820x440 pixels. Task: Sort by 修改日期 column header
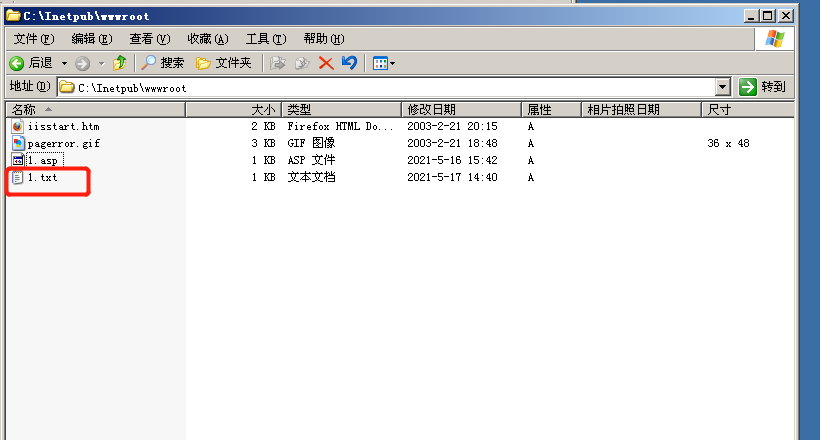click(x=462, y=110)
